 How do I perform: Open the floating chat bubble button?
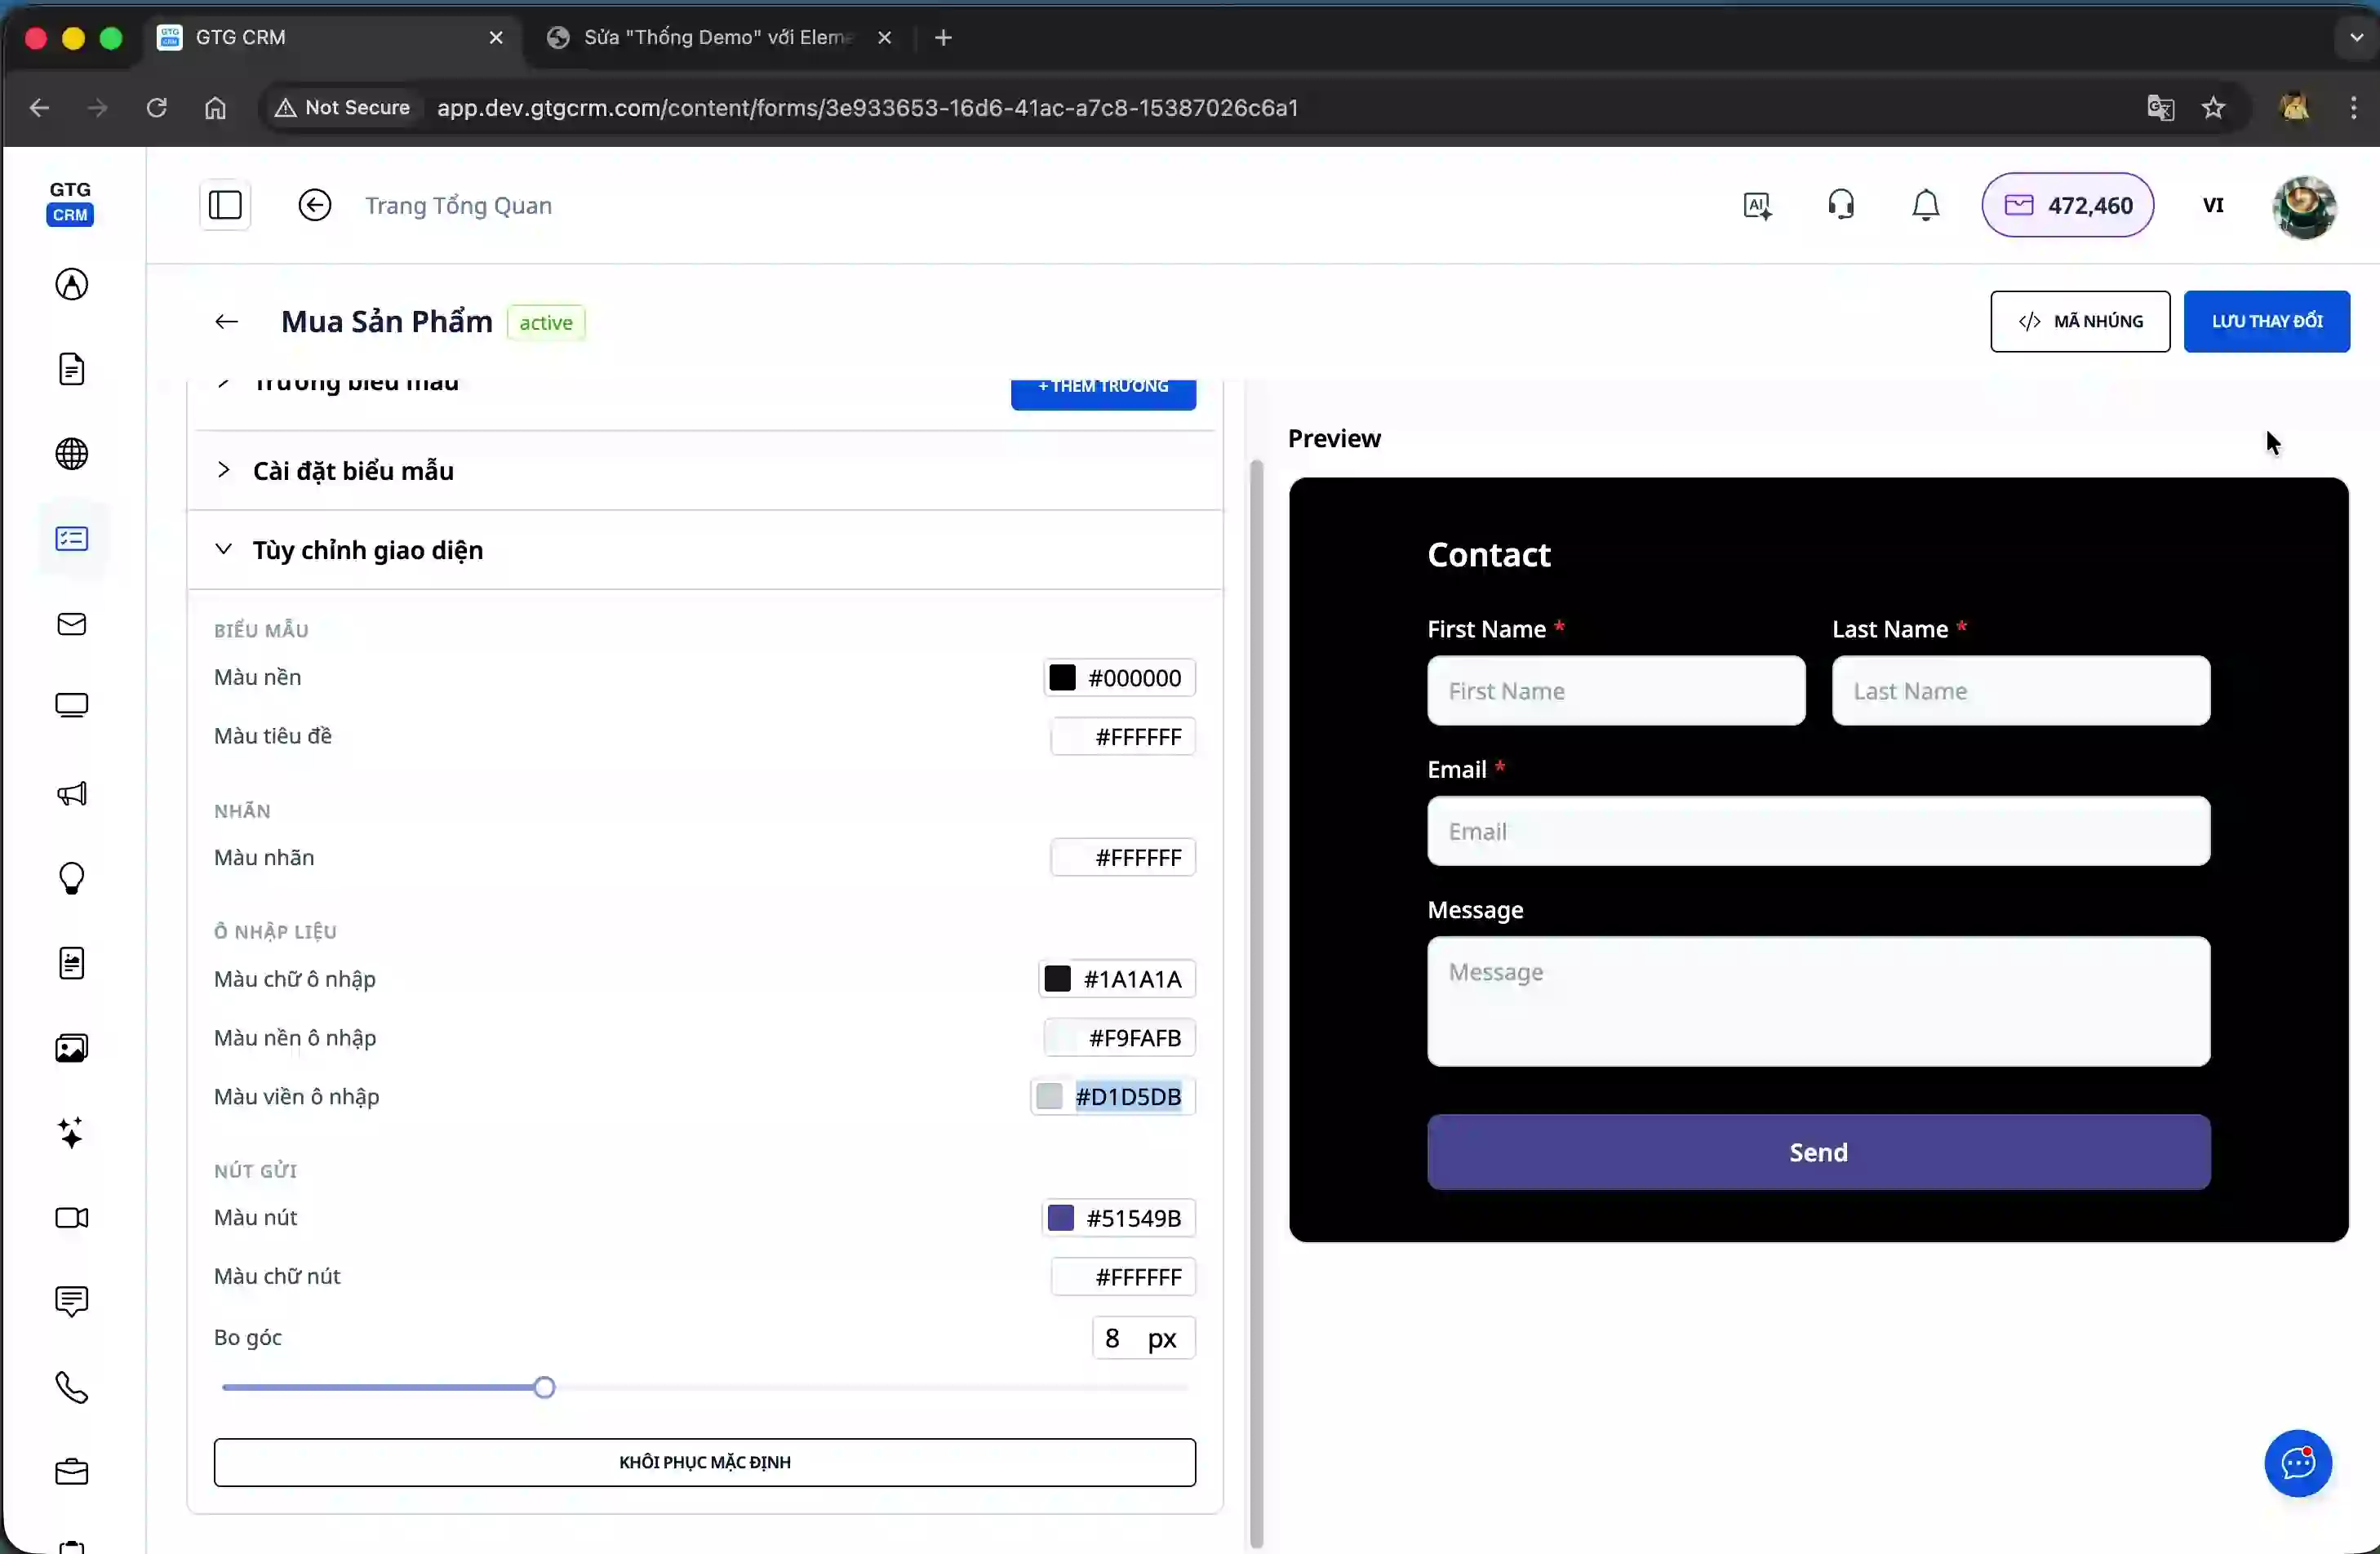coord(2298,1464)
